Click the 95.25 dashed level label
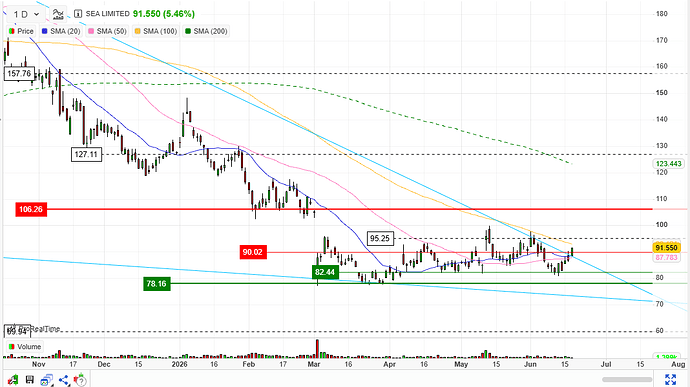The width and height of the screenshot is (690, 387). point(380,239)
